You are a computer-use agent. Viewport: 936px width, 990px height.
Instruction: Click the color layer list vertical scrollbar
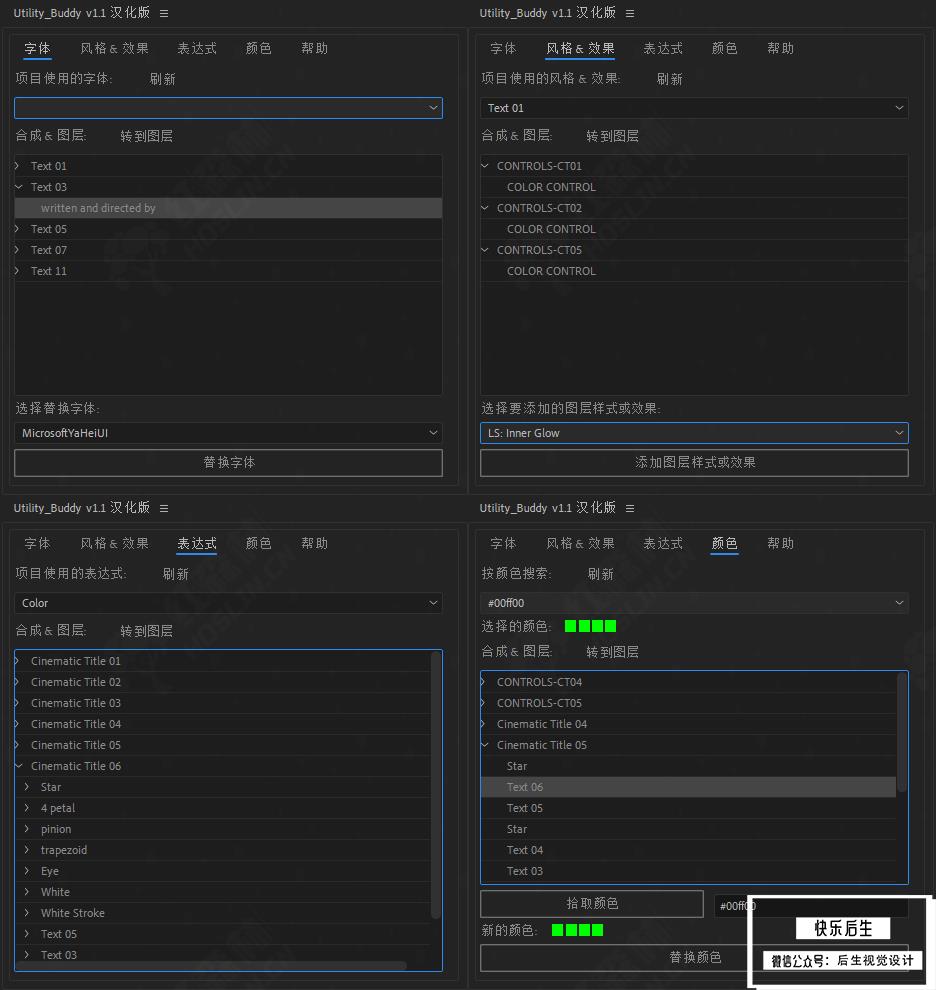(902, 732)
